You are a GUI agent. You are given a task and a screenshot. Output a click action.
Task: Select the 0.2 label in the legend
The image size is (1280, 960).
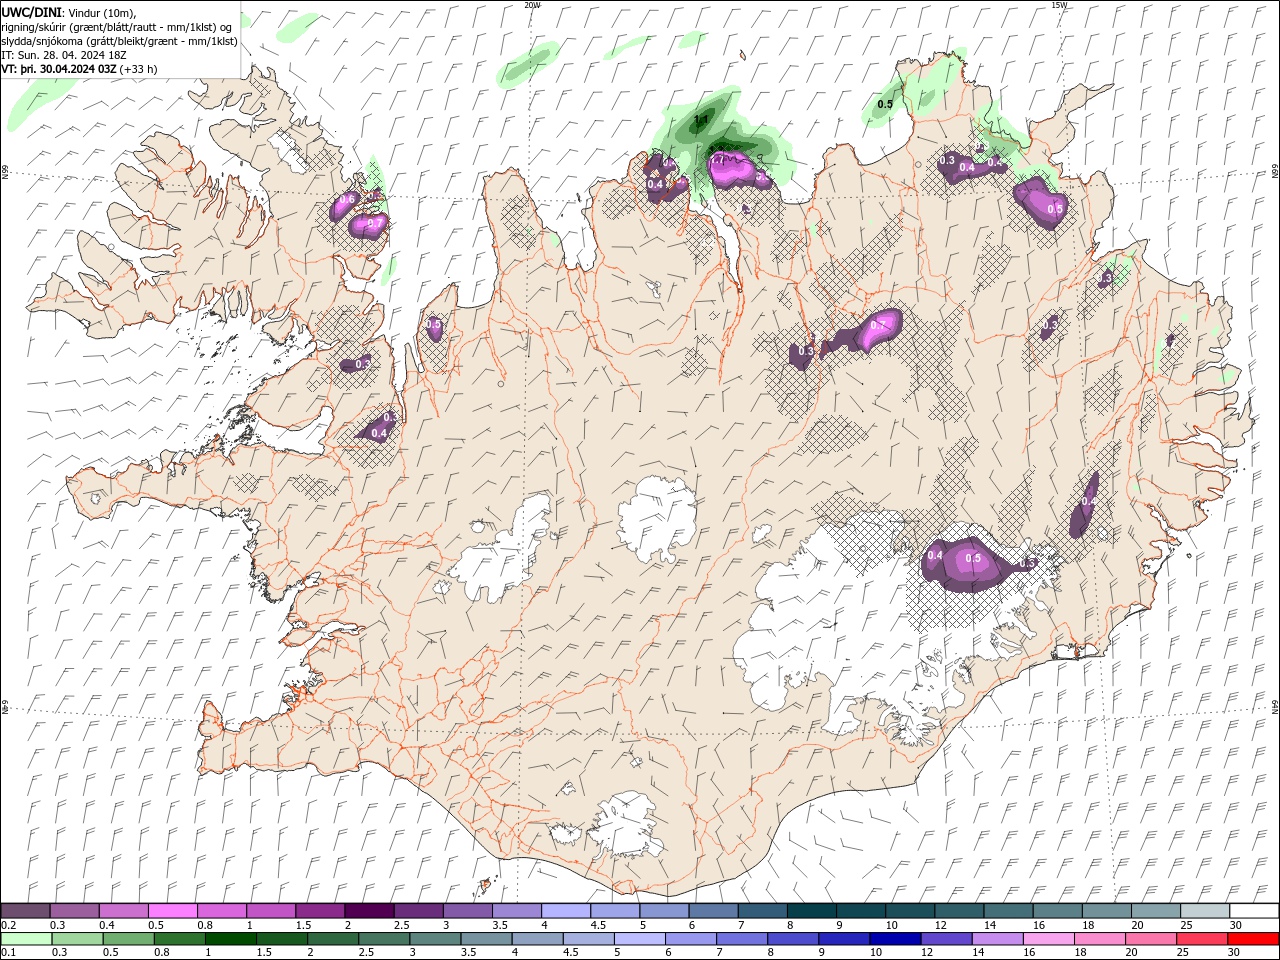coord(9,925)
